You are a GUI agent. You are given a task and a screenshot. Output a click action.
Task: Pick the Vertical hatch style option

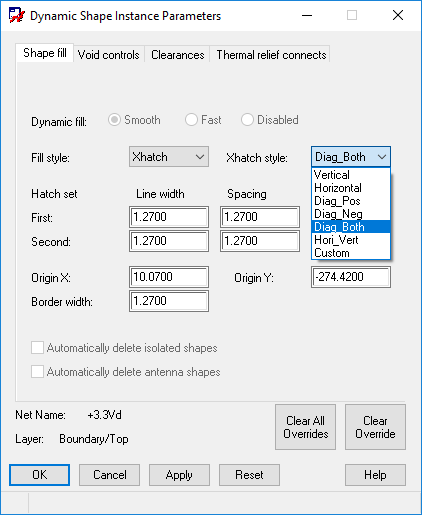351,175
